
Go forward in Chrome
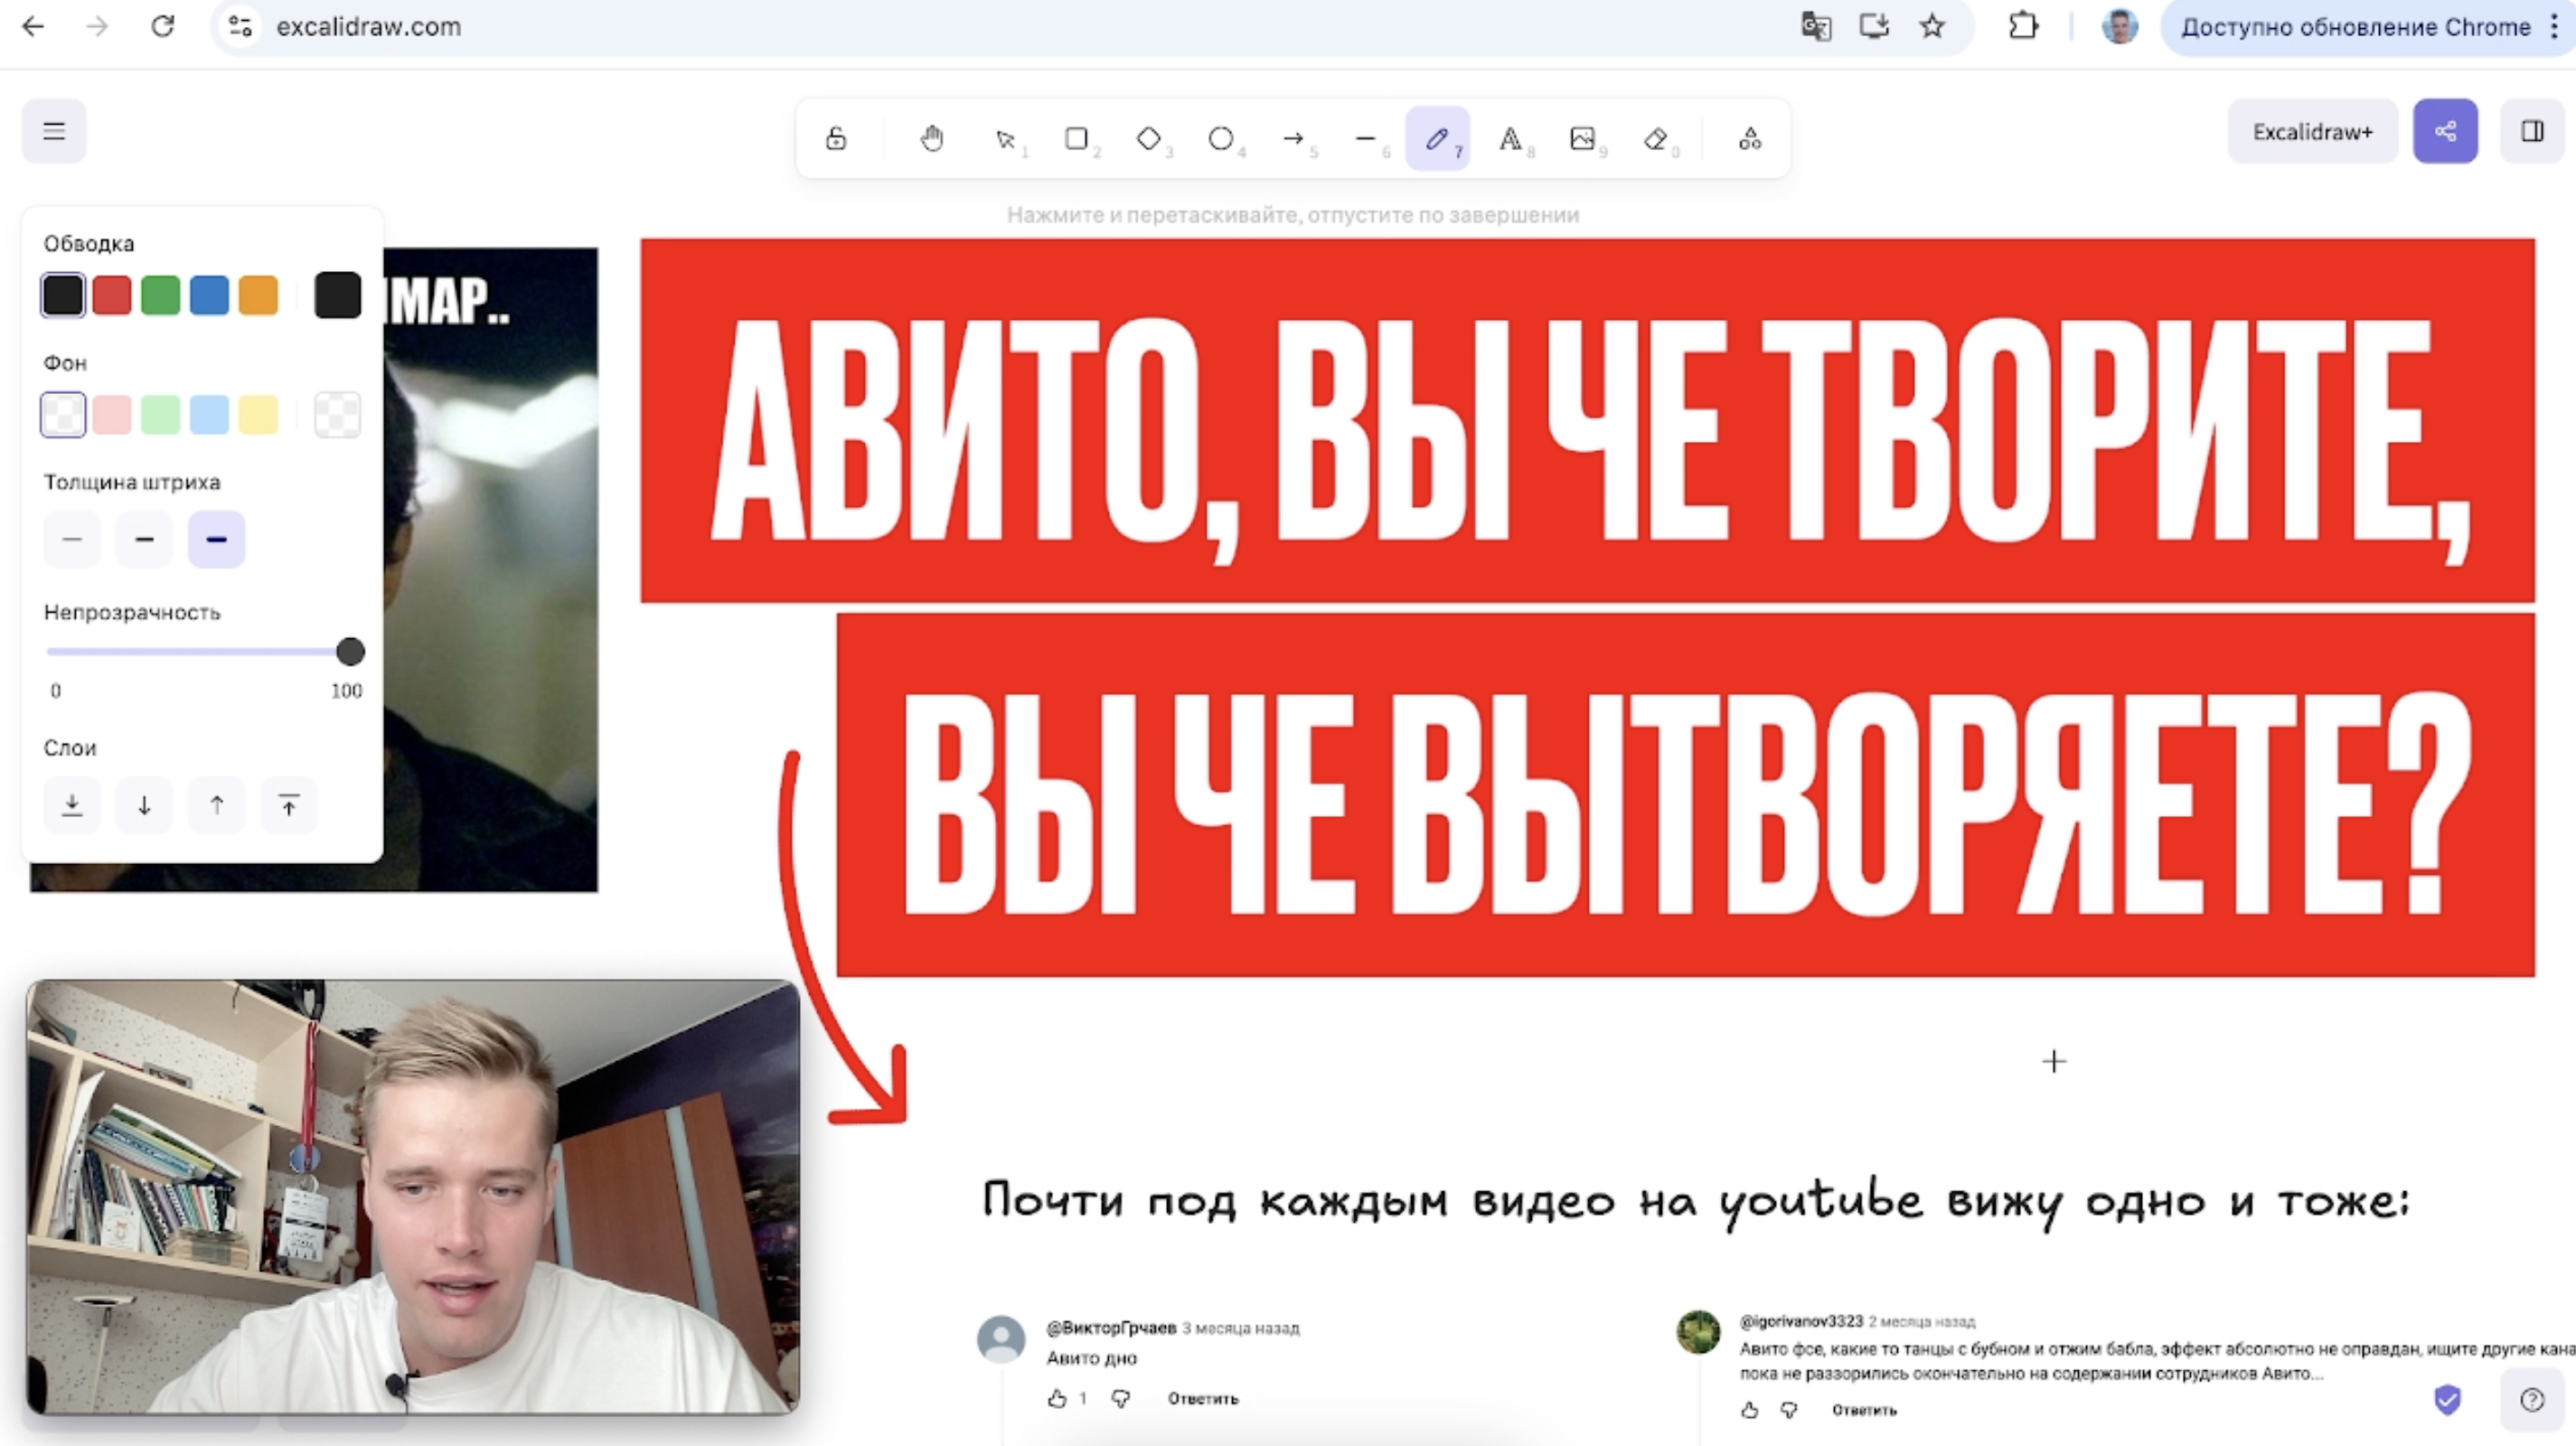tap(97, 27)
